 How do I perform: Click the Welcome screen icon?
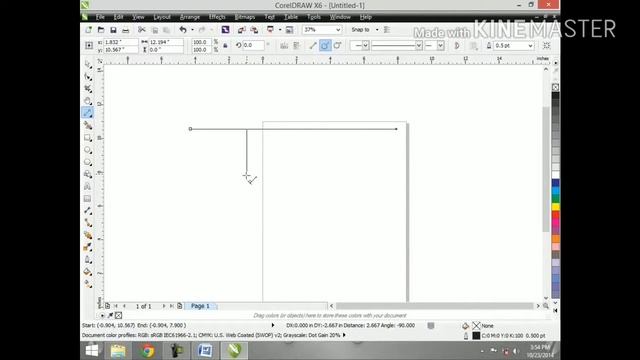pos(289,30)
